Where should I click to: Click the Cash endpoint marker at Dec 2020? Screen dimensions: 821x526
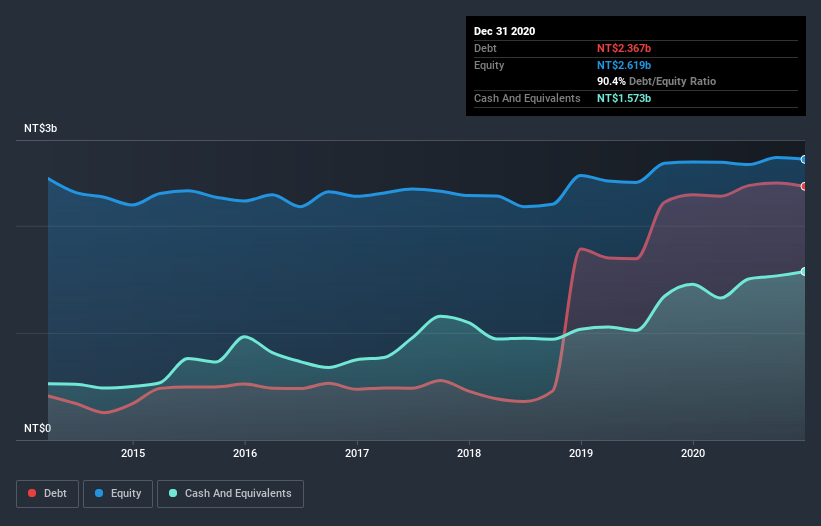[804, 272]
